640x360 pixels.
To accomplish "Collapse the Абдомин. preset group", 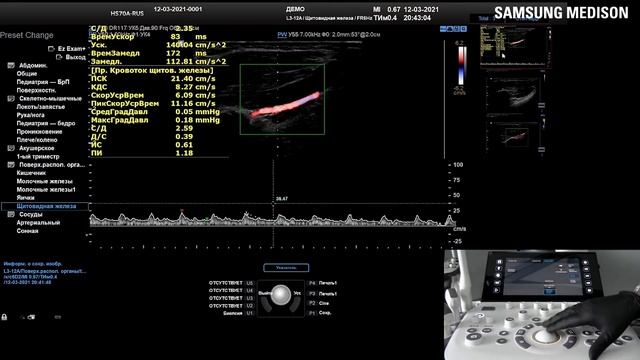I will (x=11, y=65).
